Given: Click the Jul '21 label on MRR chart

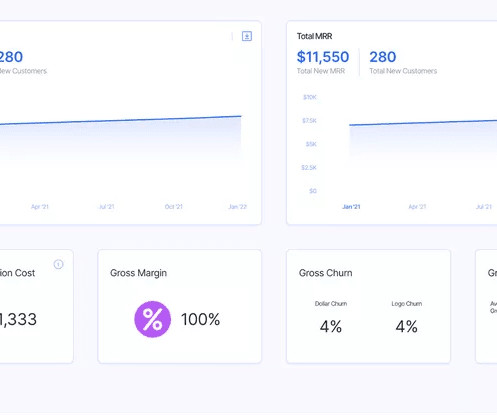Looking at the screenshot, I should point(484,207).
